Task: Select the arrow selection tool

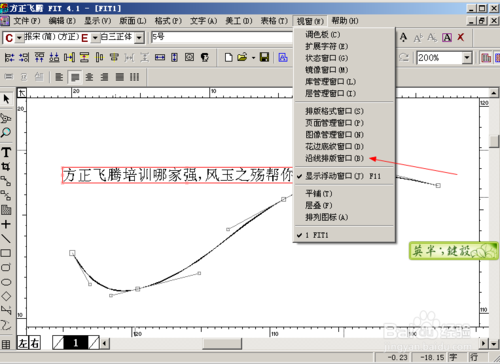Action: [6, 99]
